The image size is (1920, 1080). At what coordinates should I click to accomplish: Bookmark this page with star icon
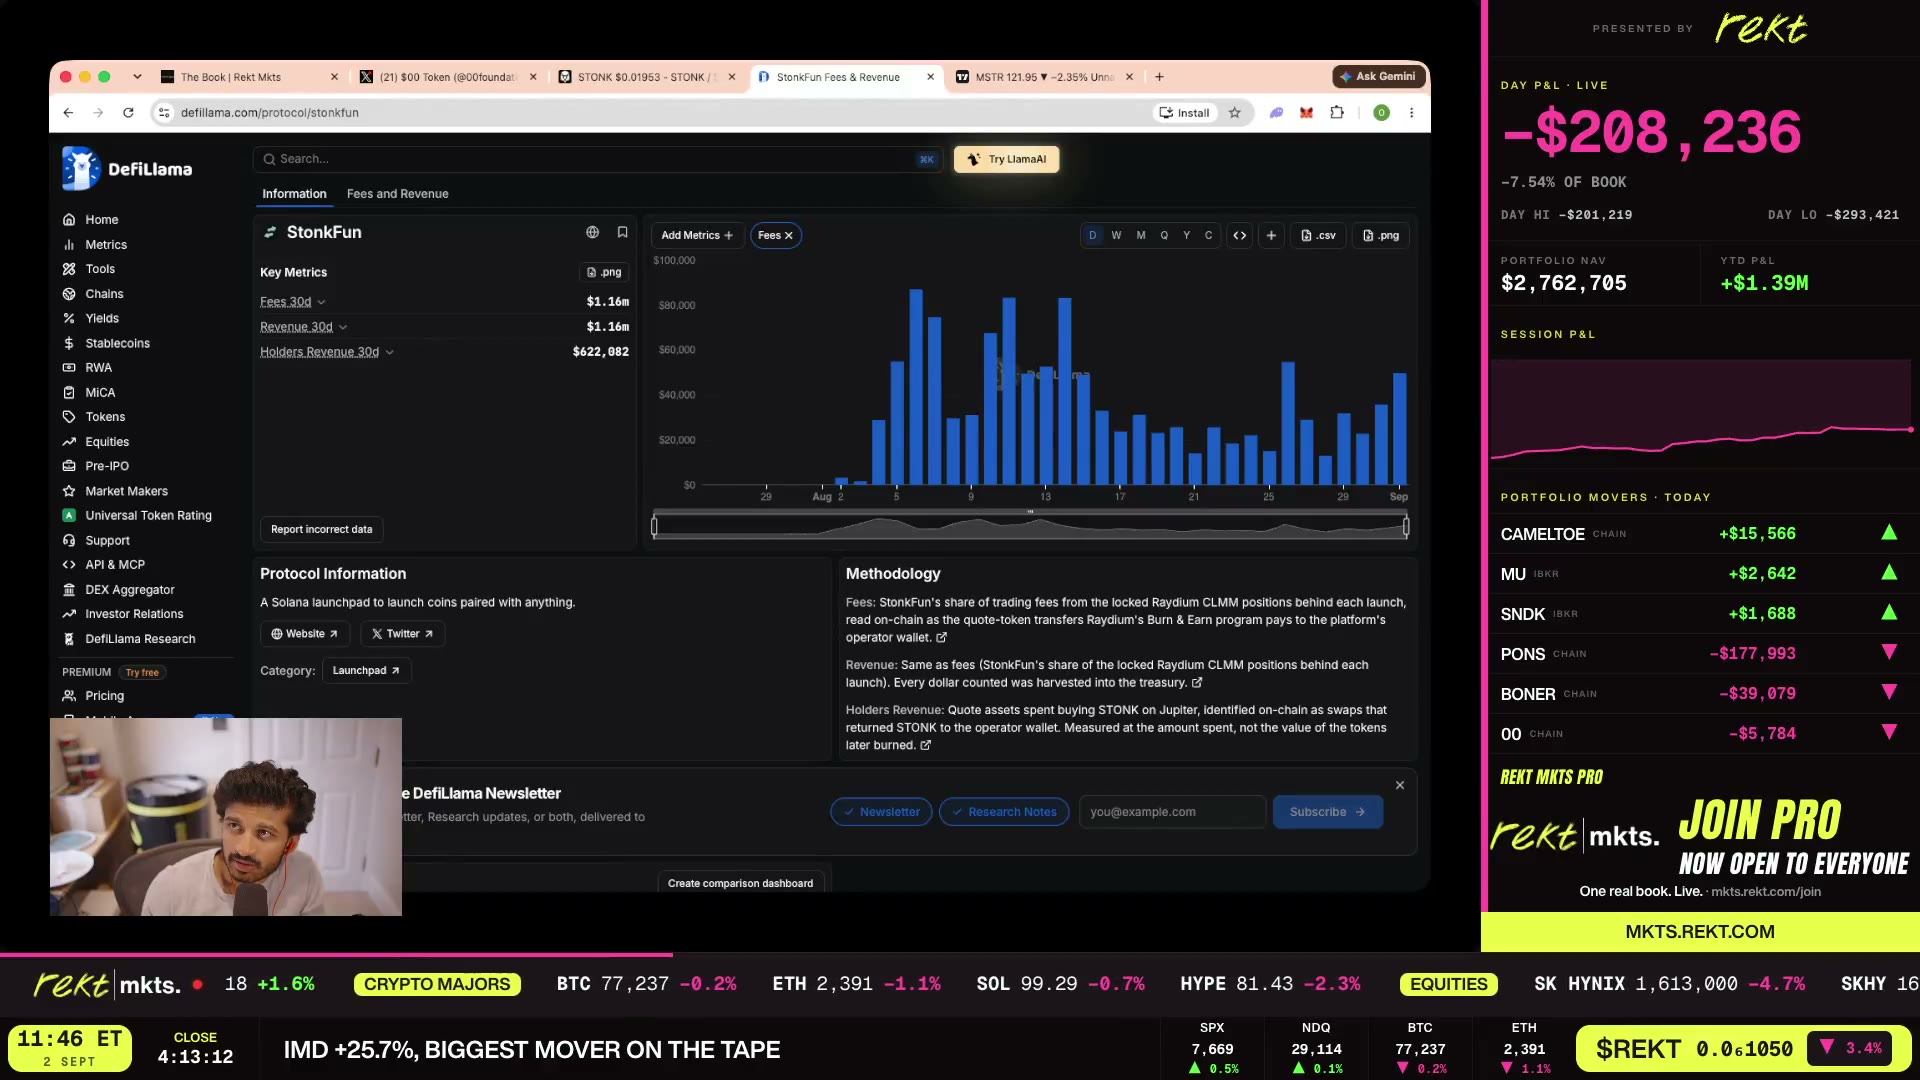click(x=1235, y=113)
